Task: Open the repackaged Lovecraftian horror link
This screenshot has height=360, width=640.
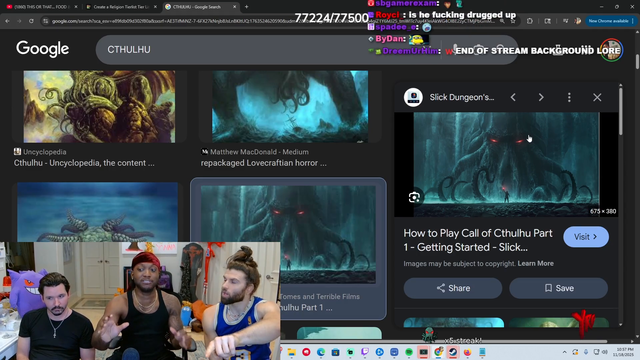Action: [x=263, y=163]
